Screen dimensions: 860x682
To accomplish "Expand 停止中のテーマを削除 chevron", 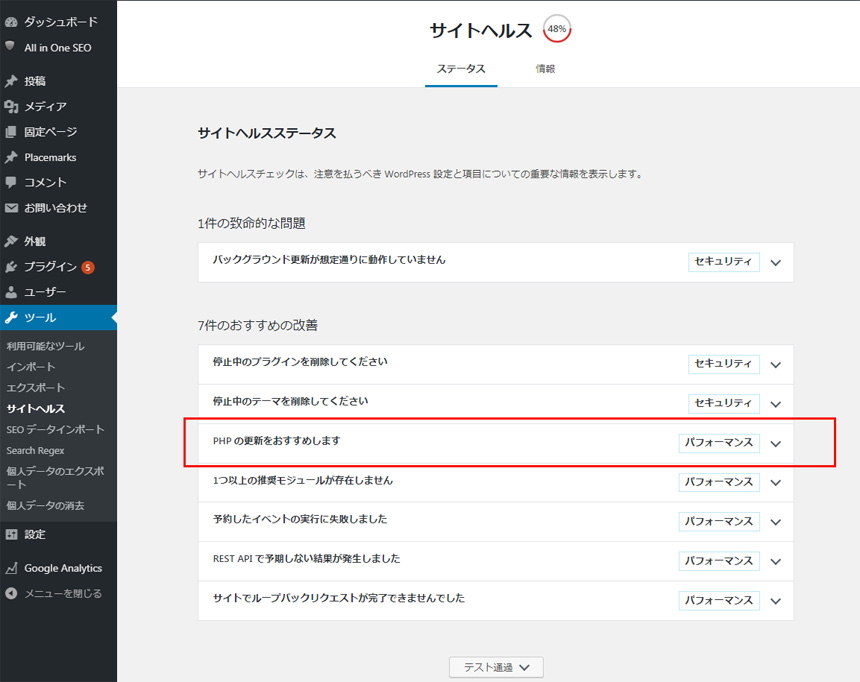I will [x=776, y=404].
